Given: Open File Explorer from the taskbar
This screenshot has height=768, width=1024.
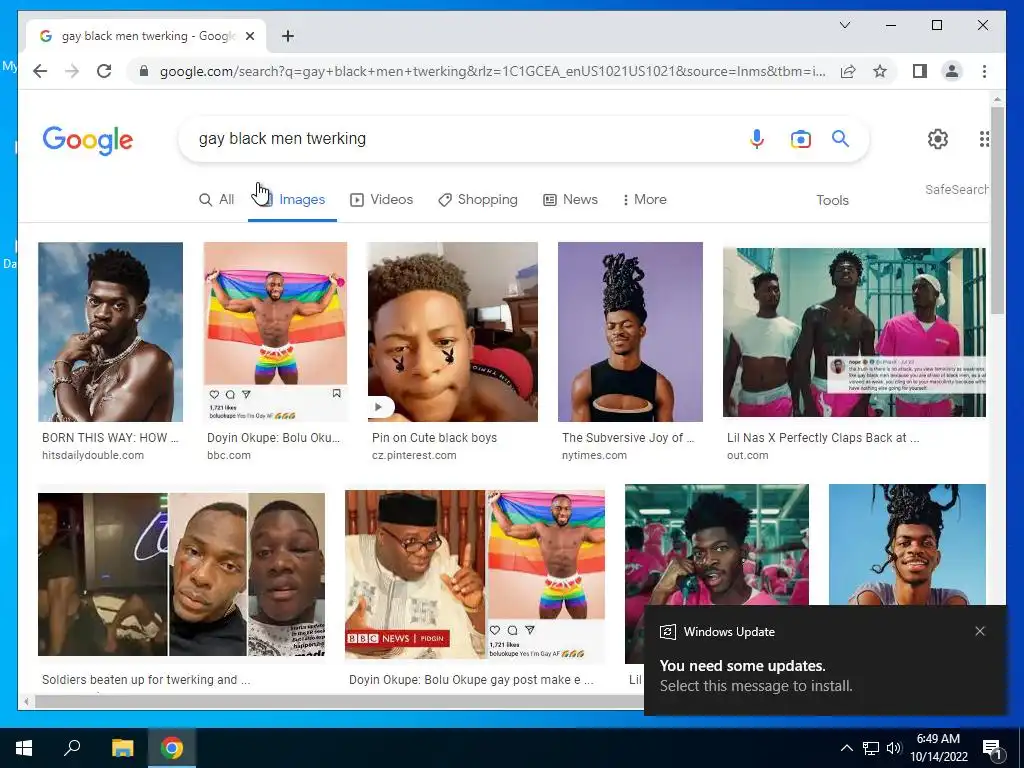Looking at the screenshot, I should pos(122,748).
